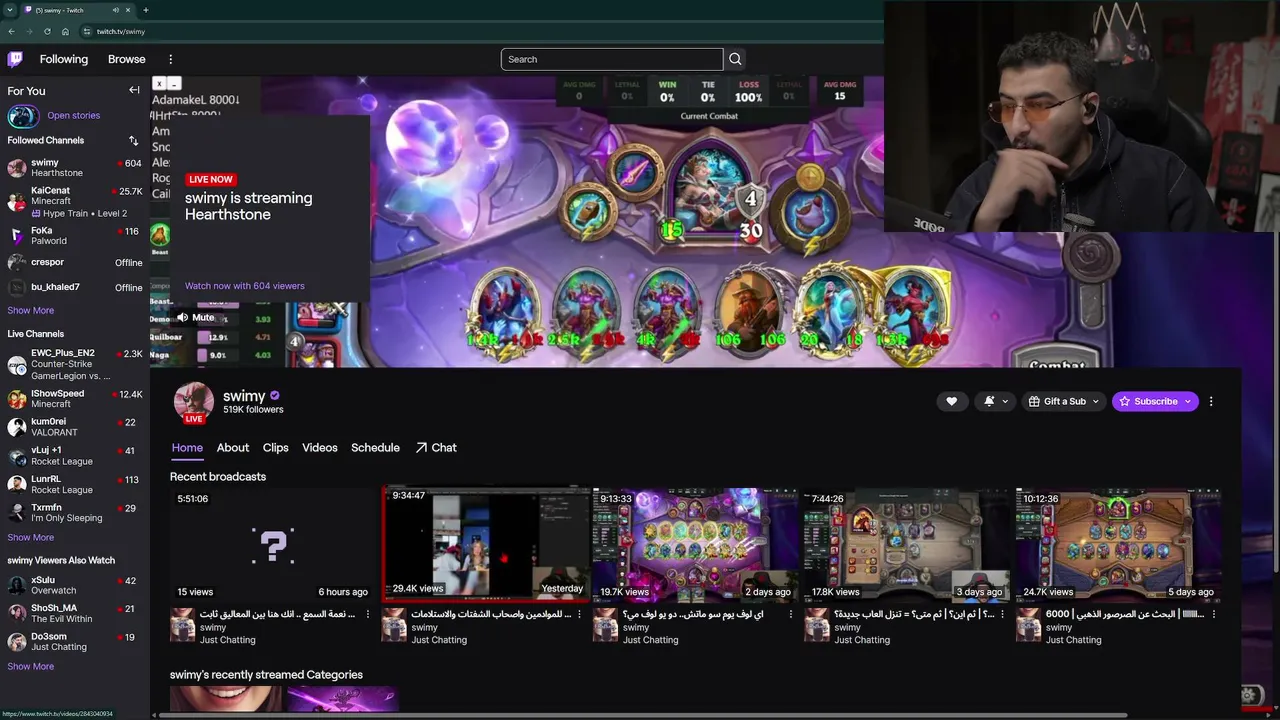Switch to the Home channel tab
Screen dimensions: 1280x720
(187, 448)
